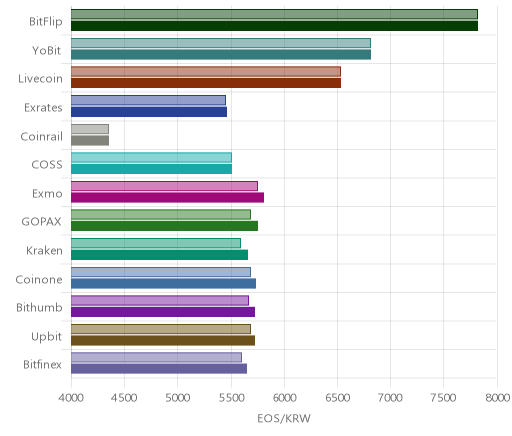The image size is (512, 436).
Task: Click the dark teal YoBit bar
Action: click(221, 54)
